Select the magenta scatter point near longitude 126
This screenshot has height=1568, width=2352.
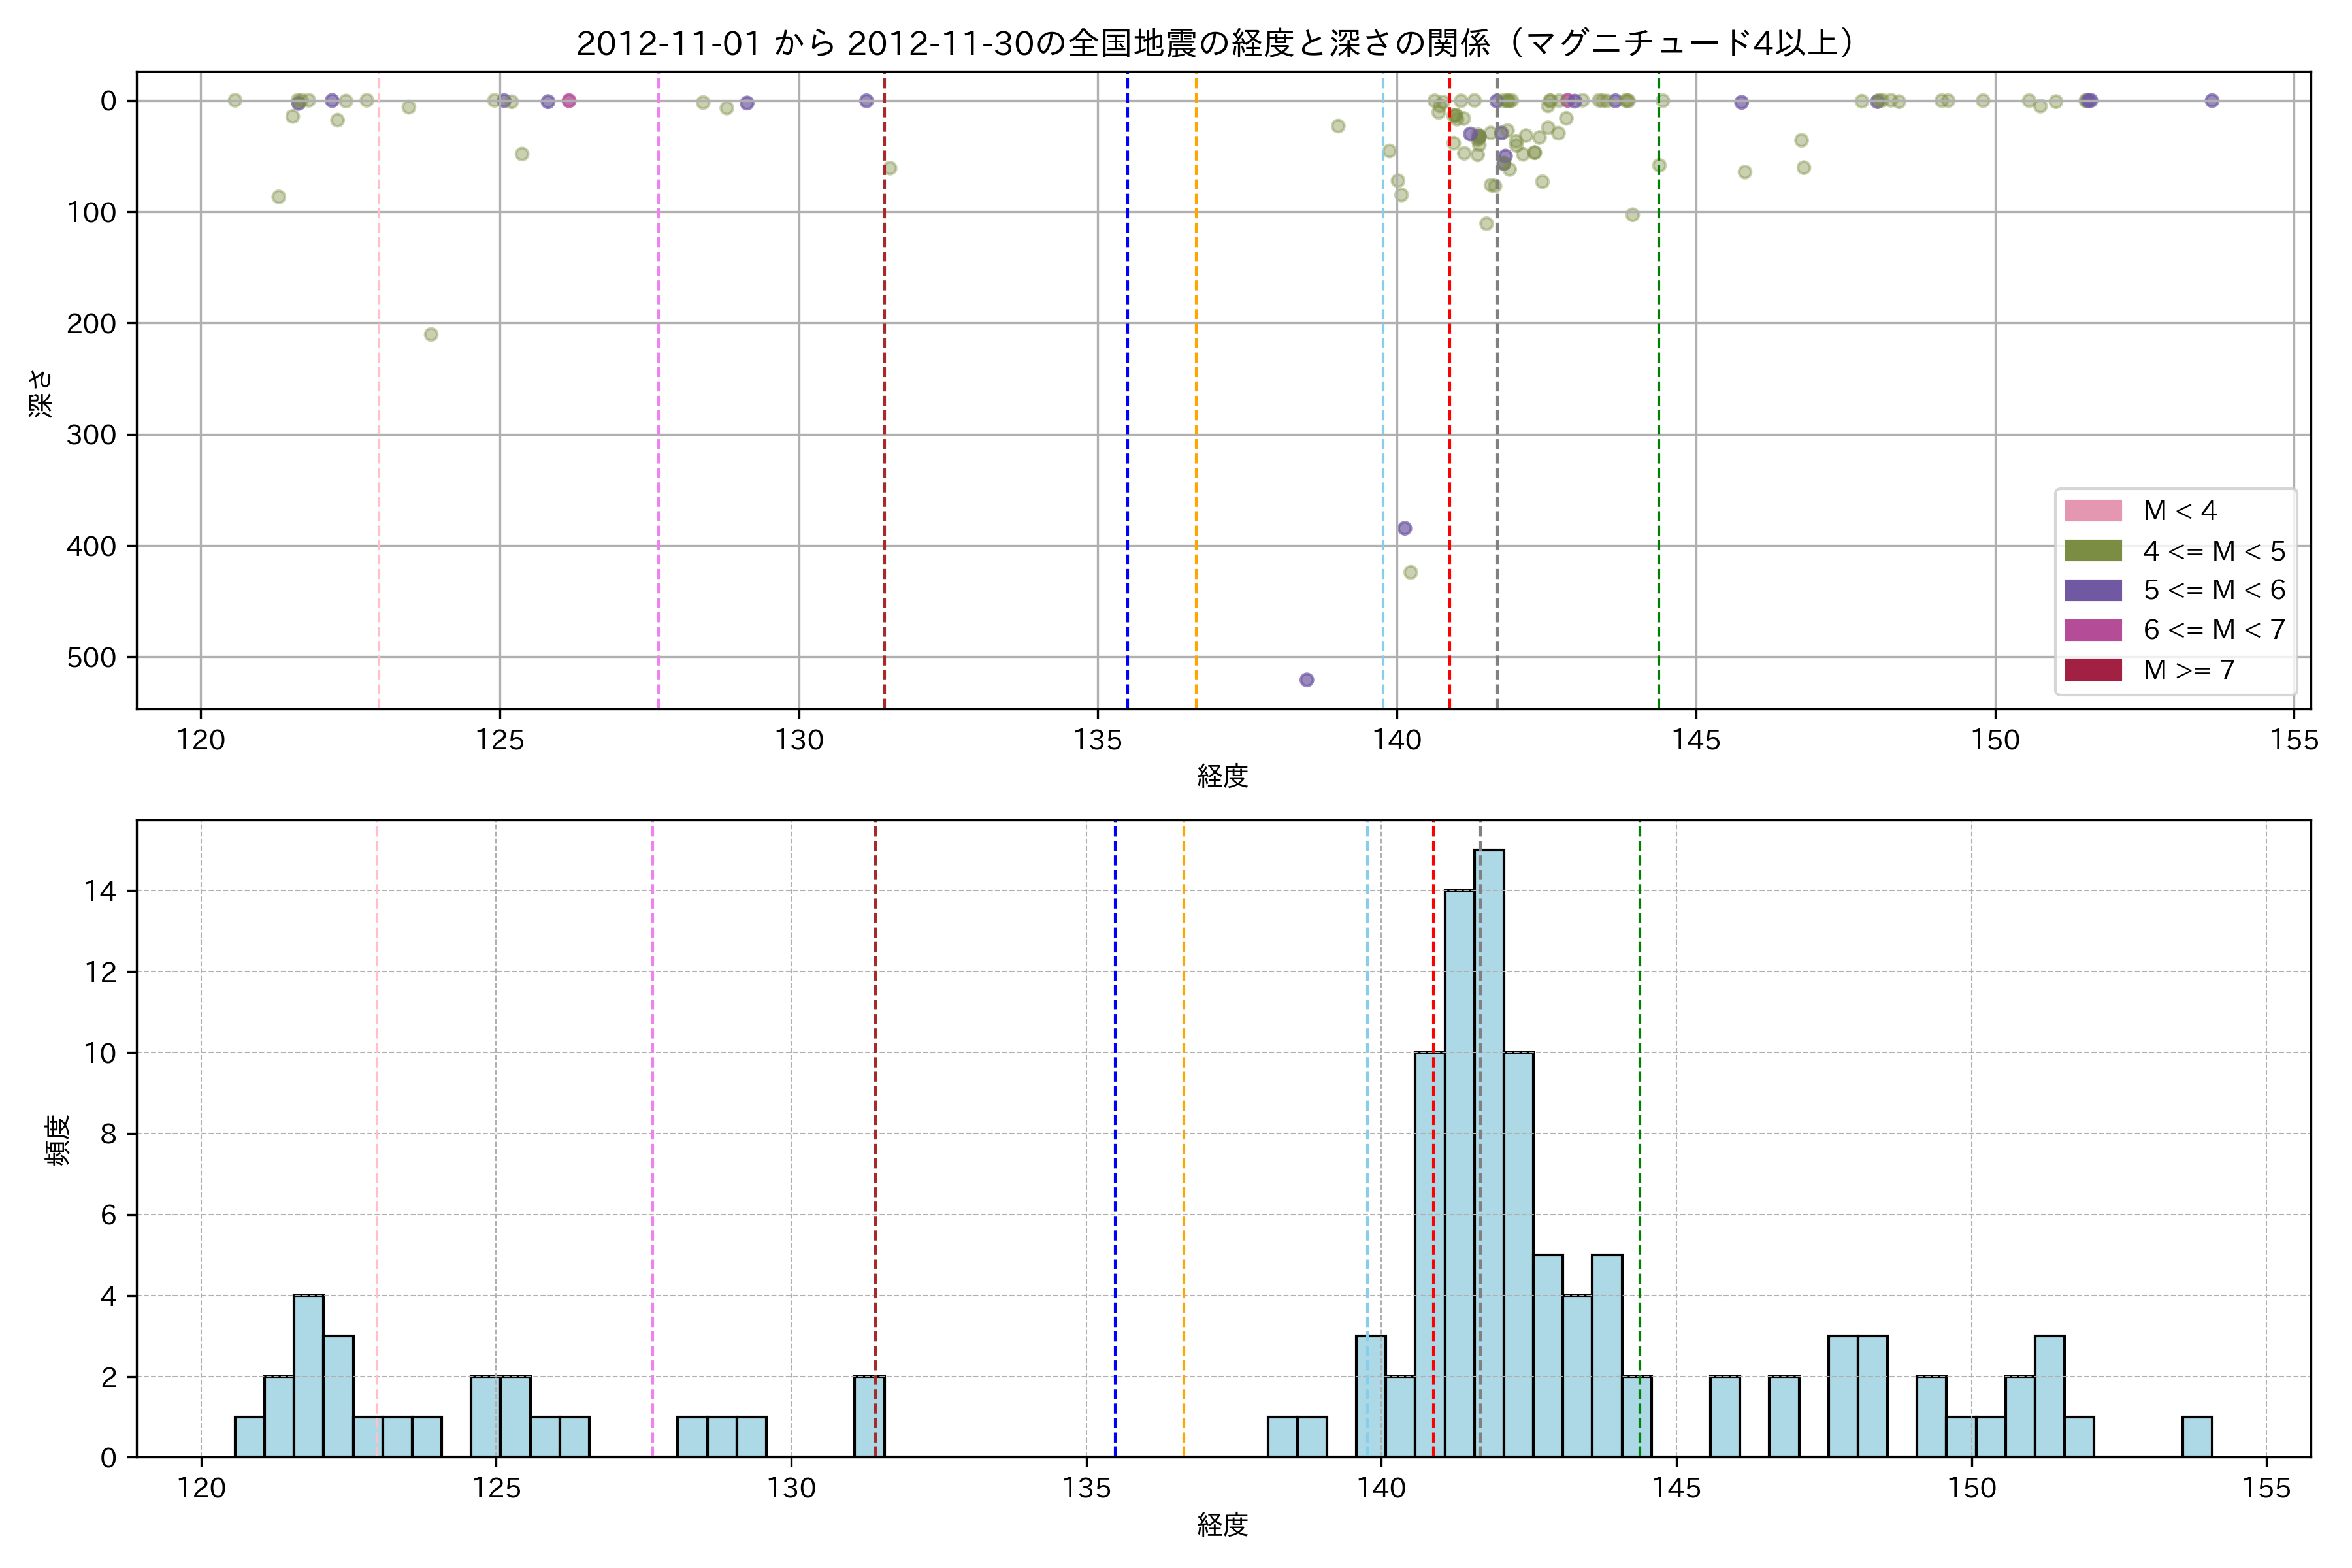569,101
